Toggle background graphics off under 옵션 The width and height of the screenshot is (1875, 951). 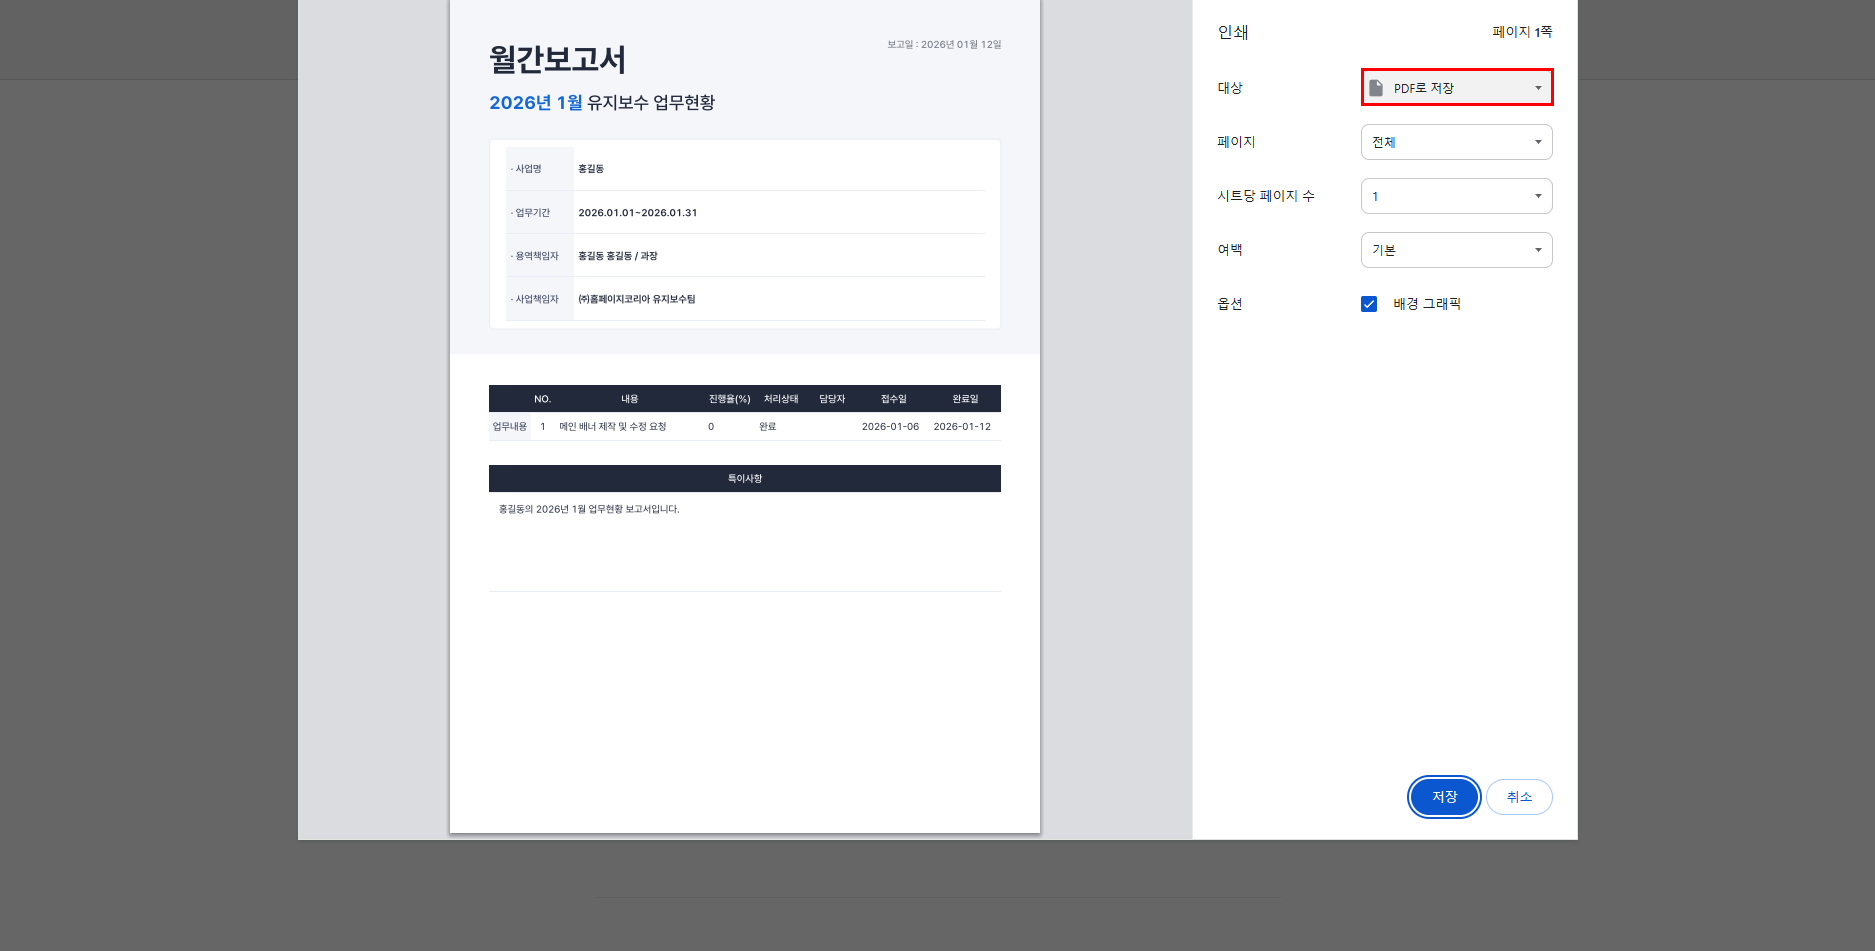pyautogui.click(x=1369, y=304)
